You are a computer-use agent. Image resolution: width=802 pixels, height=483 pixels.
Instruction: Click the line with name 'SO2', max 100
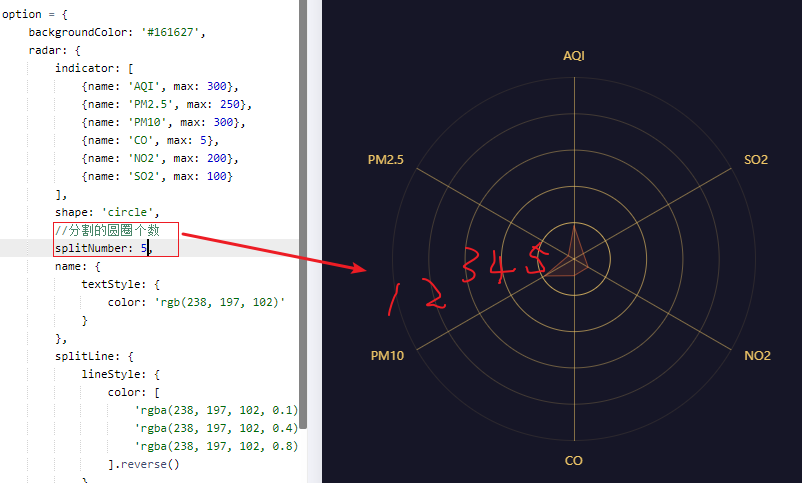(157, 176)
